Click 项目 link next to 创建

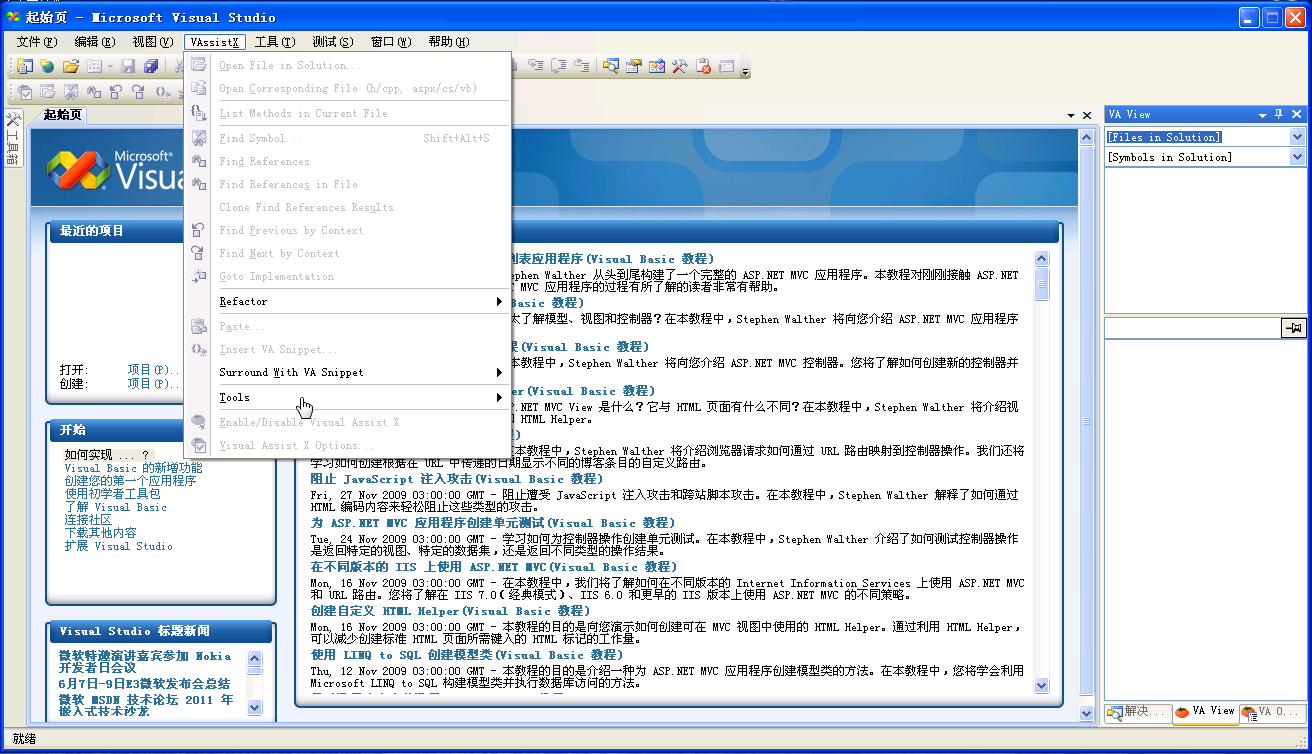152,383
